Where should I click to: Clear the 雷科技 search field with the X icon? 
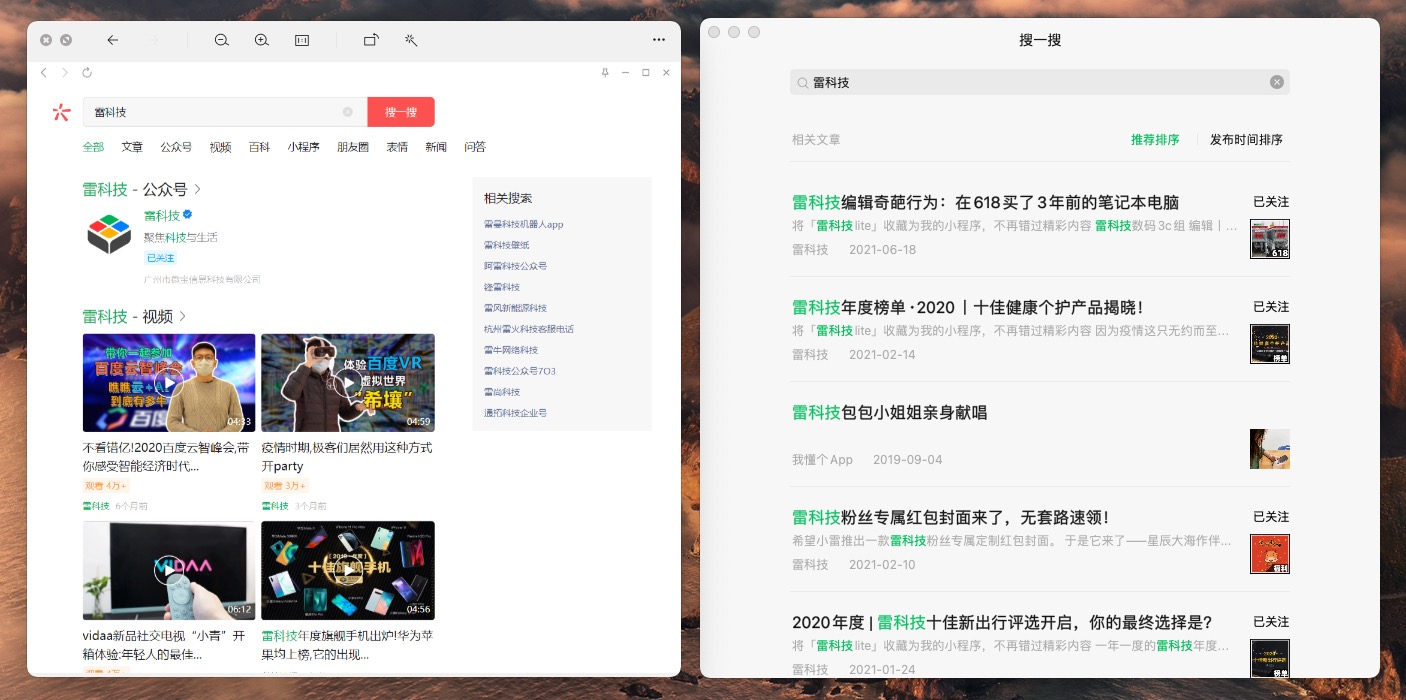click(1276, 82)
